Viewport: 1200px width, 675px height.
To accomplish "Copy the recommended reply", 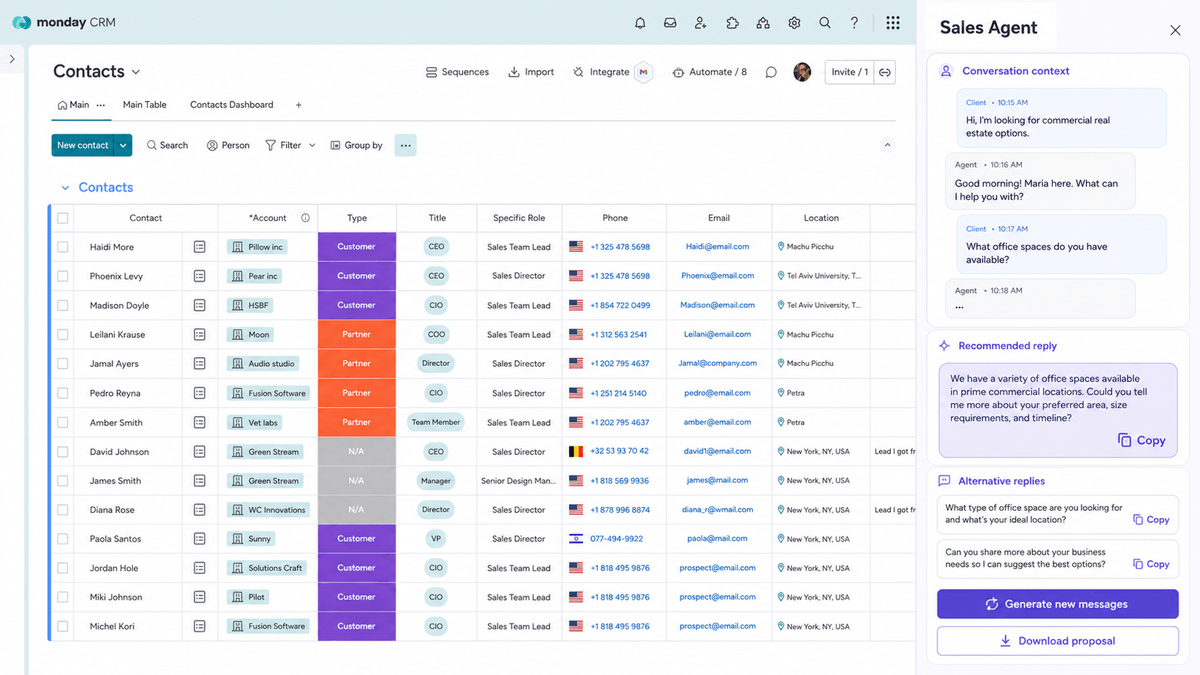I will tap(1141, 440).
